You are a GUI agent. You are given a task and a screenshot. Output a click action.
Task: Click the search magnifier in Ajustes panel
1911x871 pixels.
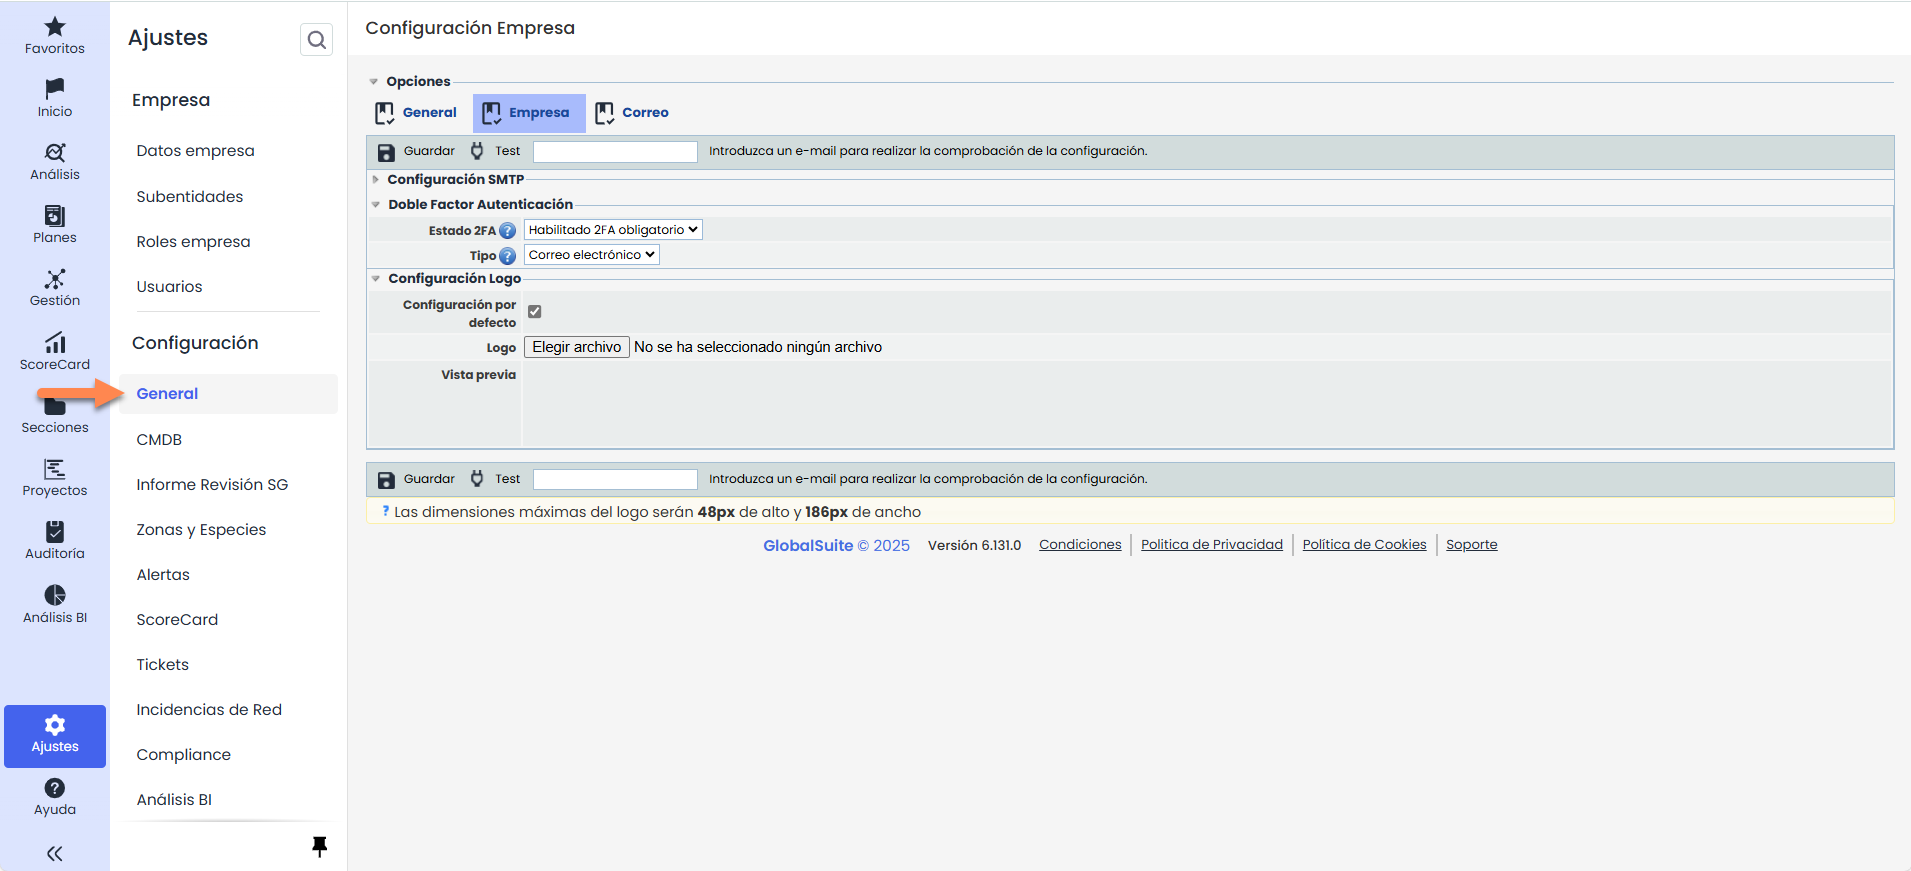[x=316, y=40]
